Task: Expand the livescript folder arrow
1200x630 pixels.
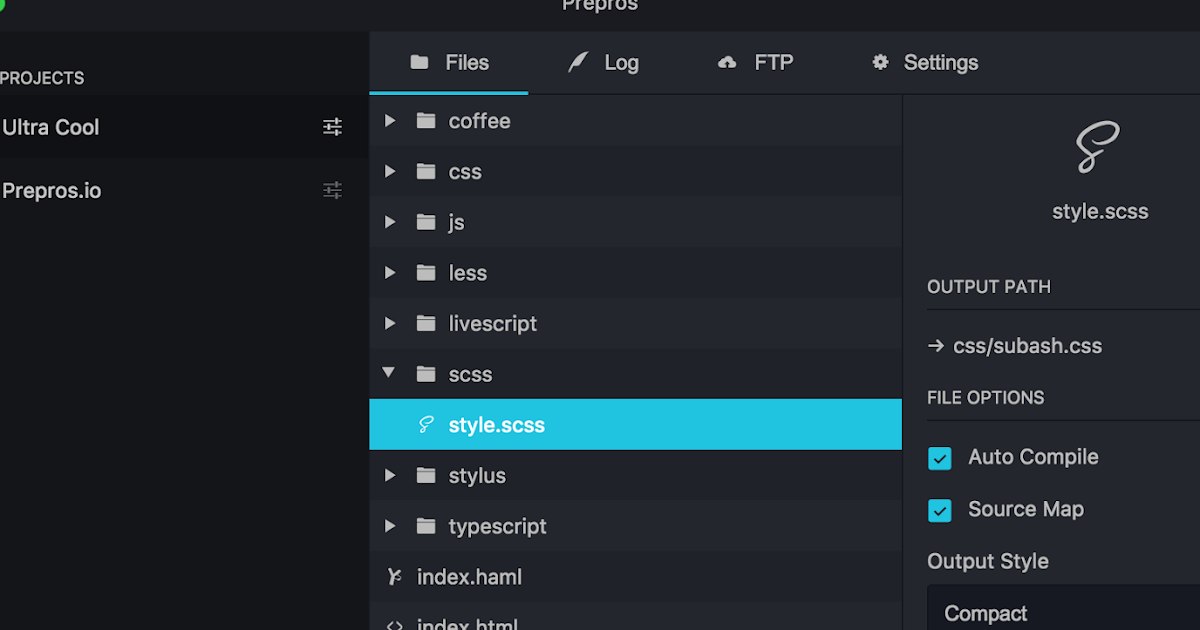Action: click(390, 324)
